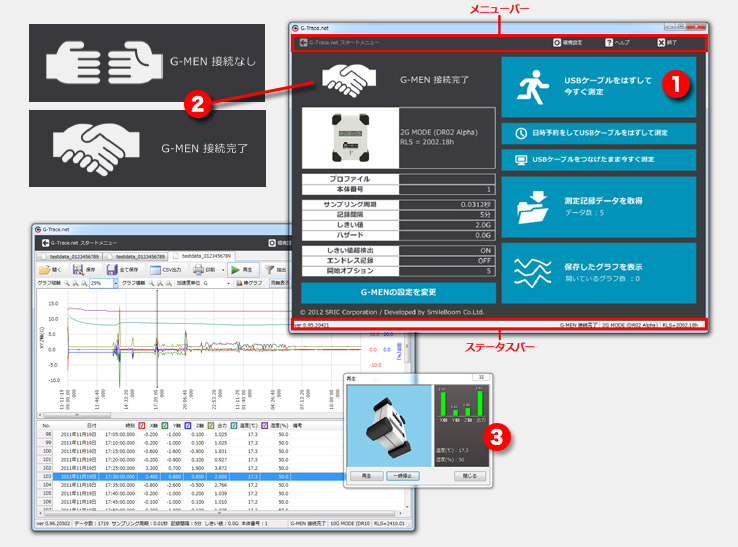The width and height of the screenshot is (738, 547).
Task: Click the clock icon for scheduled measurement
Action: tap(521, 133)
